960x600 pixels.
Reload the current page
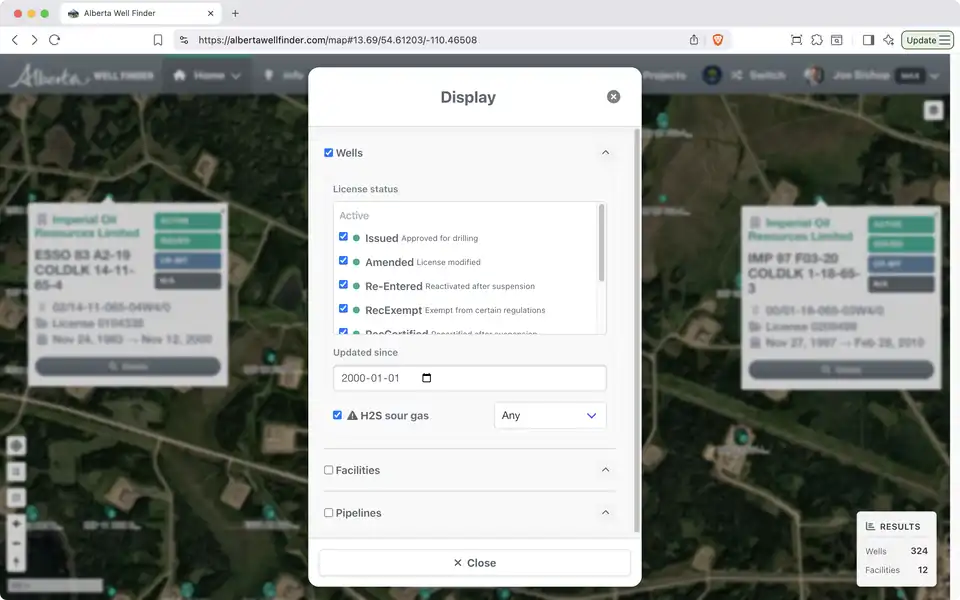click(x=54, y=40)
